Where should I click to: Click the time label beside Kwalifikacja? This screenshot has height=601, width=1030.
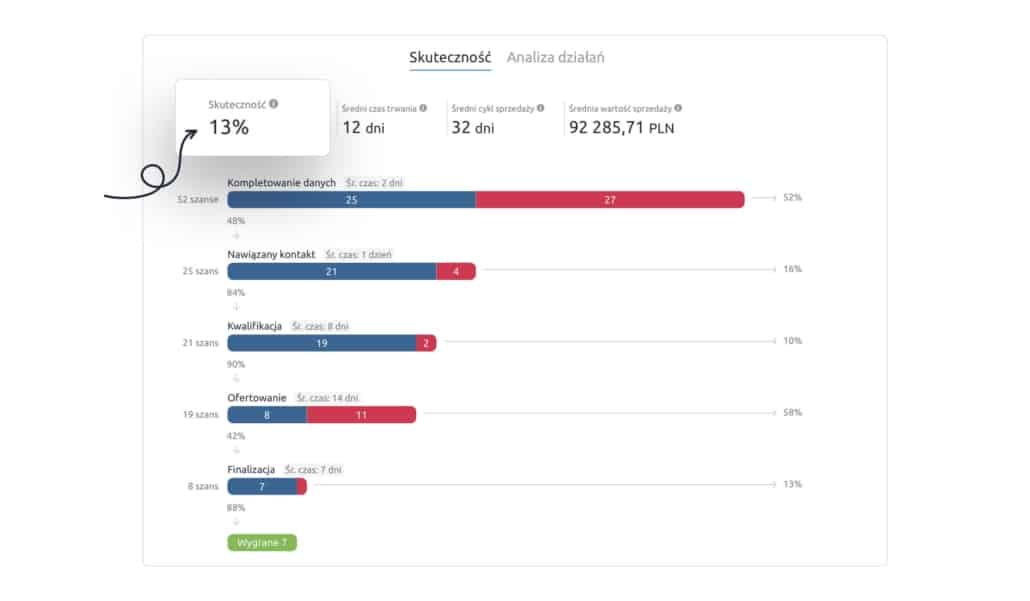[x=321, y=326]
